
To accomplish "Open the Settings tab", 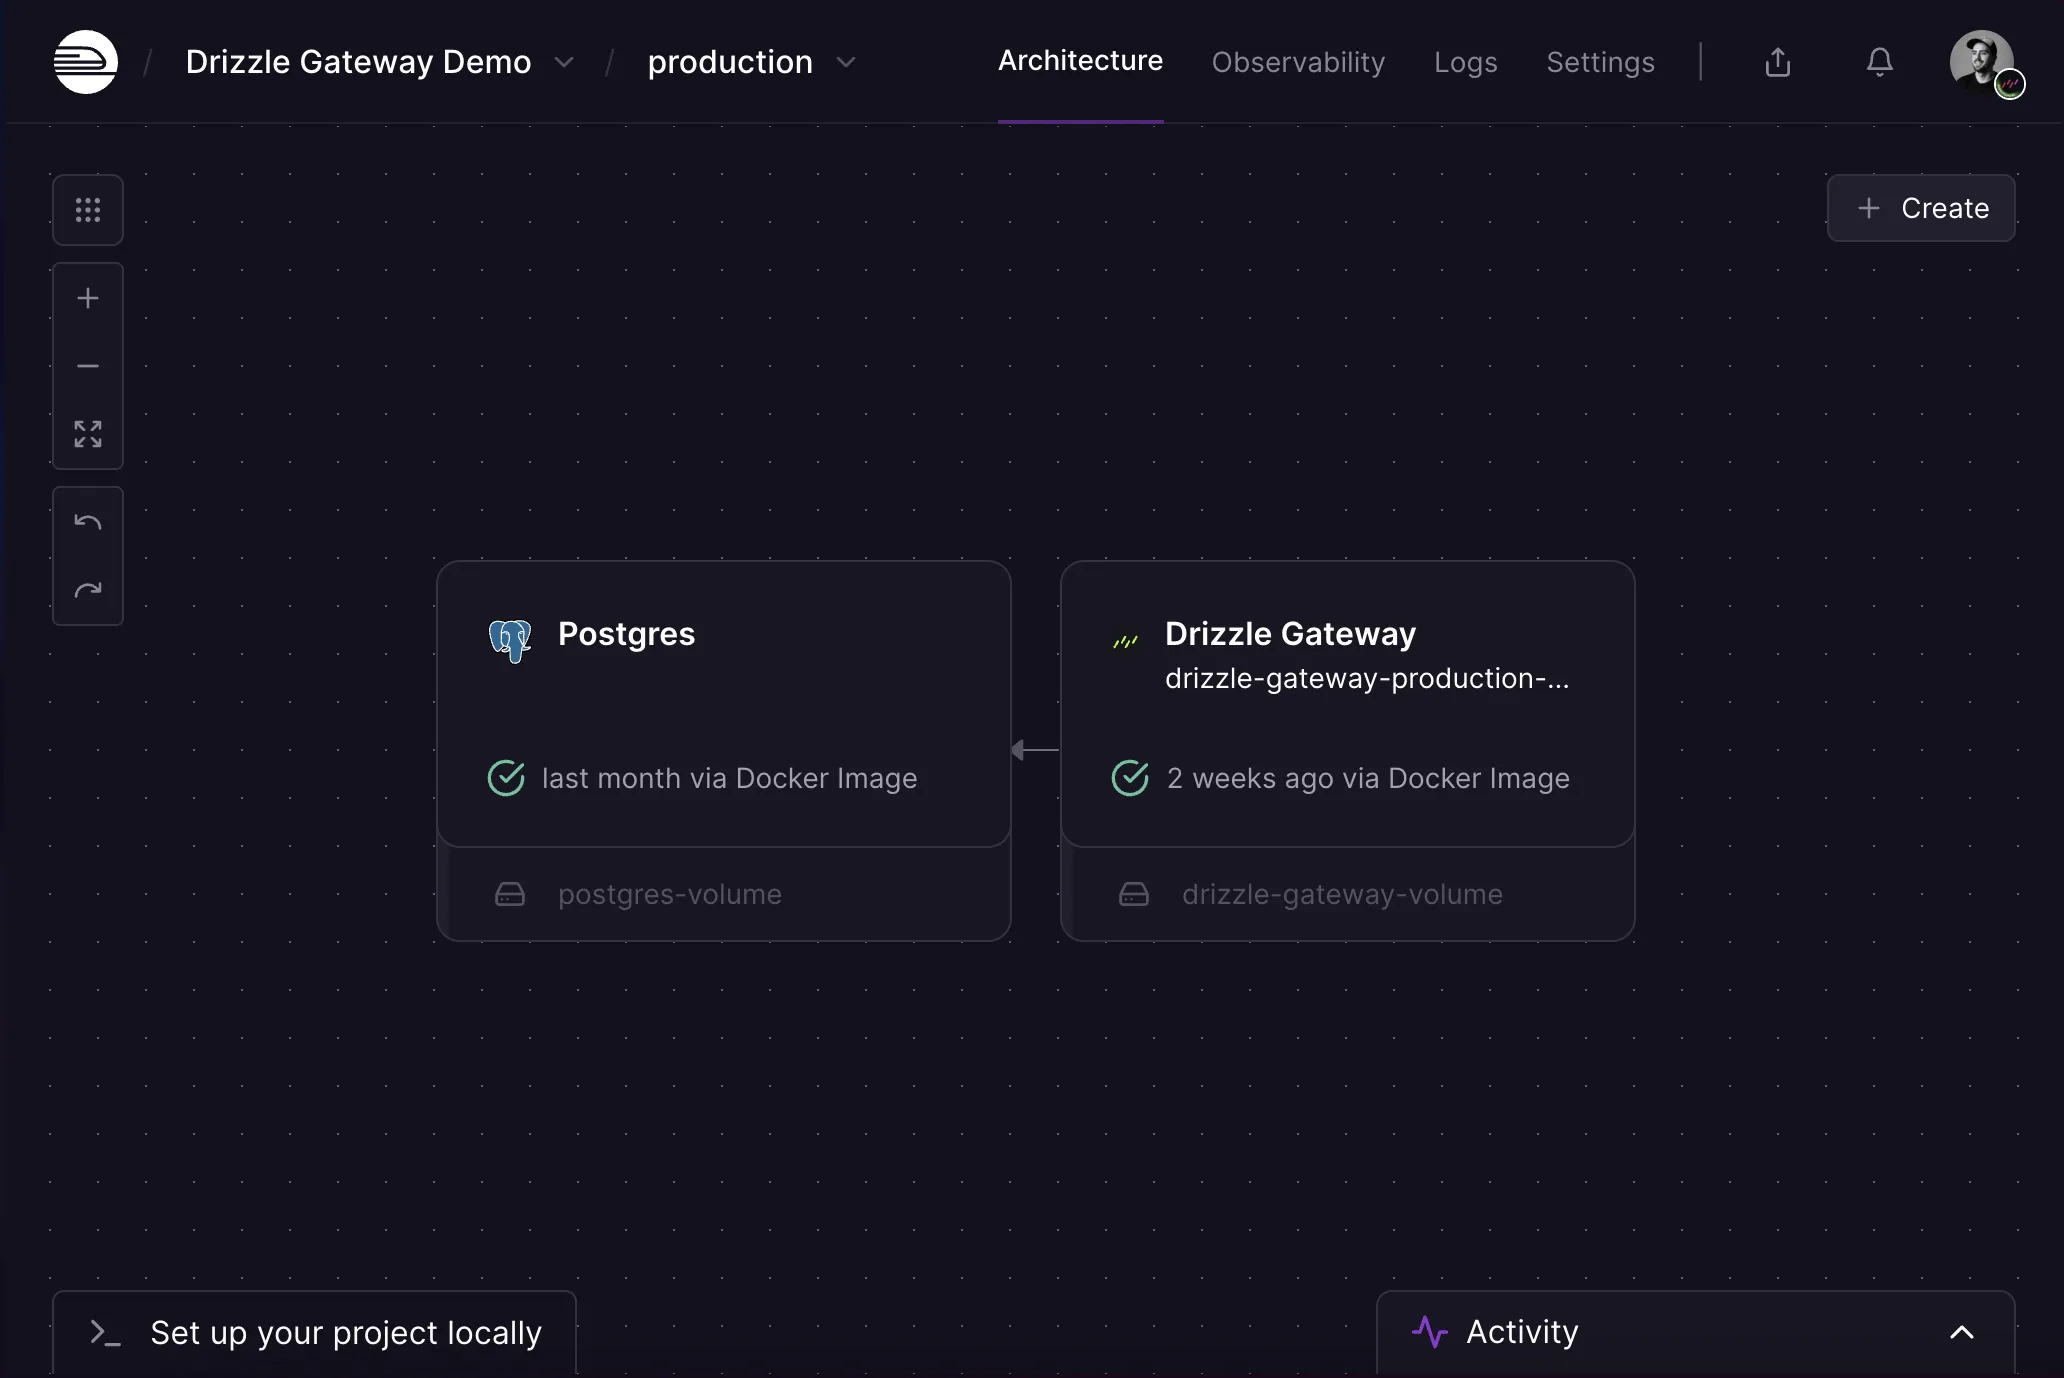I will click(1600, 62).
